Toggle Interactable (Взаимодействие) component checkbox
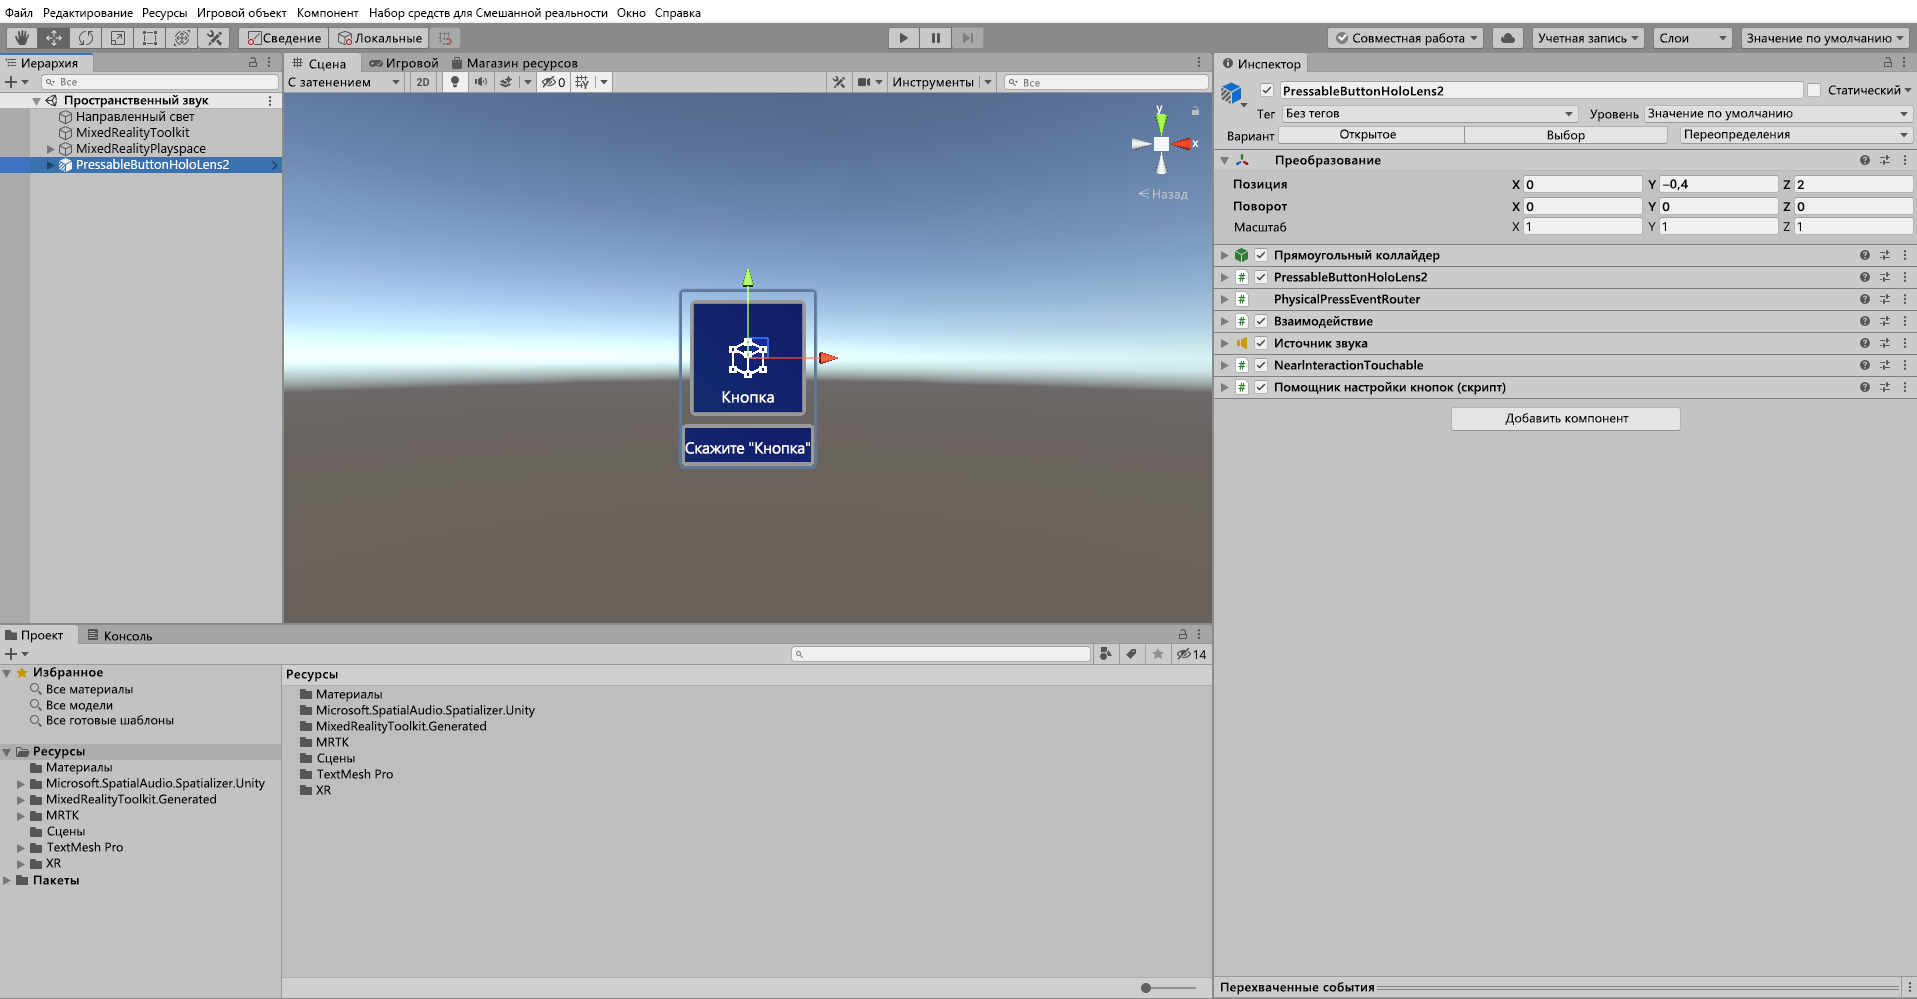This screenshot has height=999, width=1917. pos(1261,321)
